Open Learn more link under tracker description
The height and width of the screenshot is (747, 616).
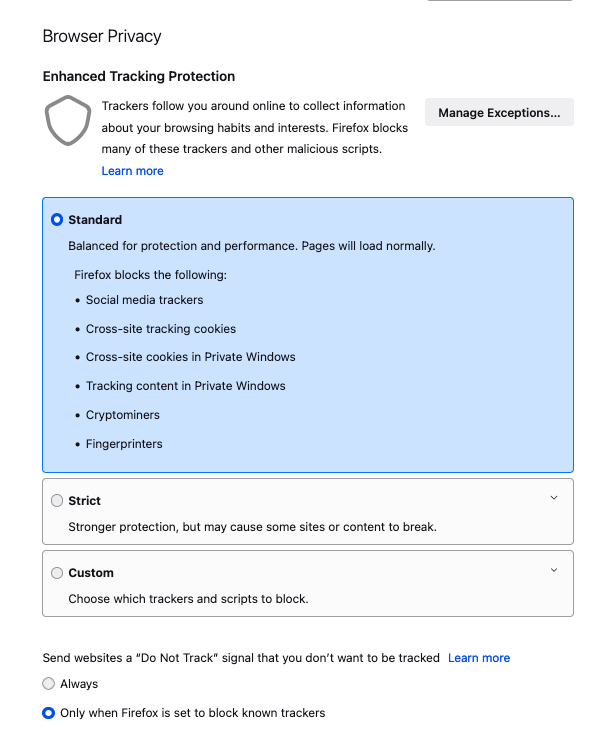(132, 171)
